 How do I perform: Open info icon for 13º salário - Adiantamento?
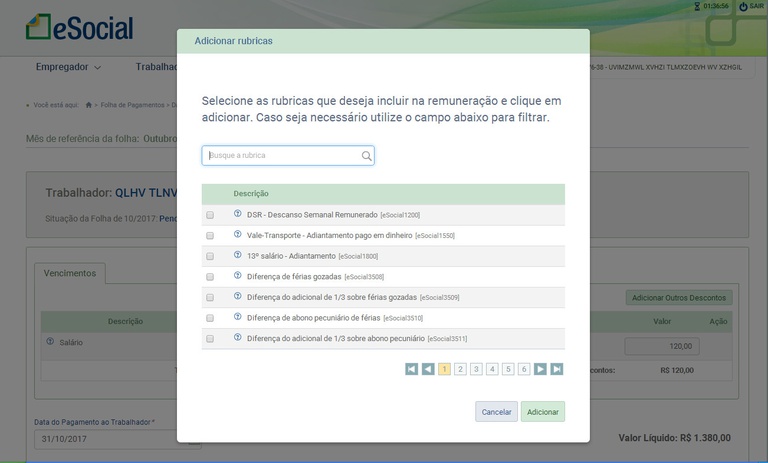click(x=238, y=255)
